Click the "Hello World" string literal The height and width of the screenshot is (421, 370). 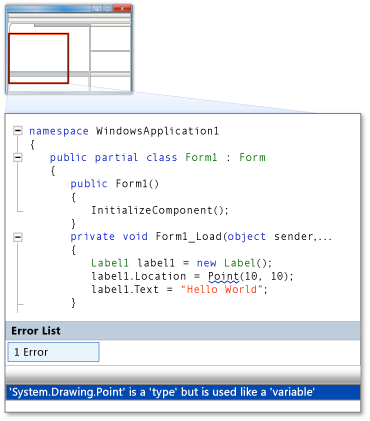[x=222, y=289]
